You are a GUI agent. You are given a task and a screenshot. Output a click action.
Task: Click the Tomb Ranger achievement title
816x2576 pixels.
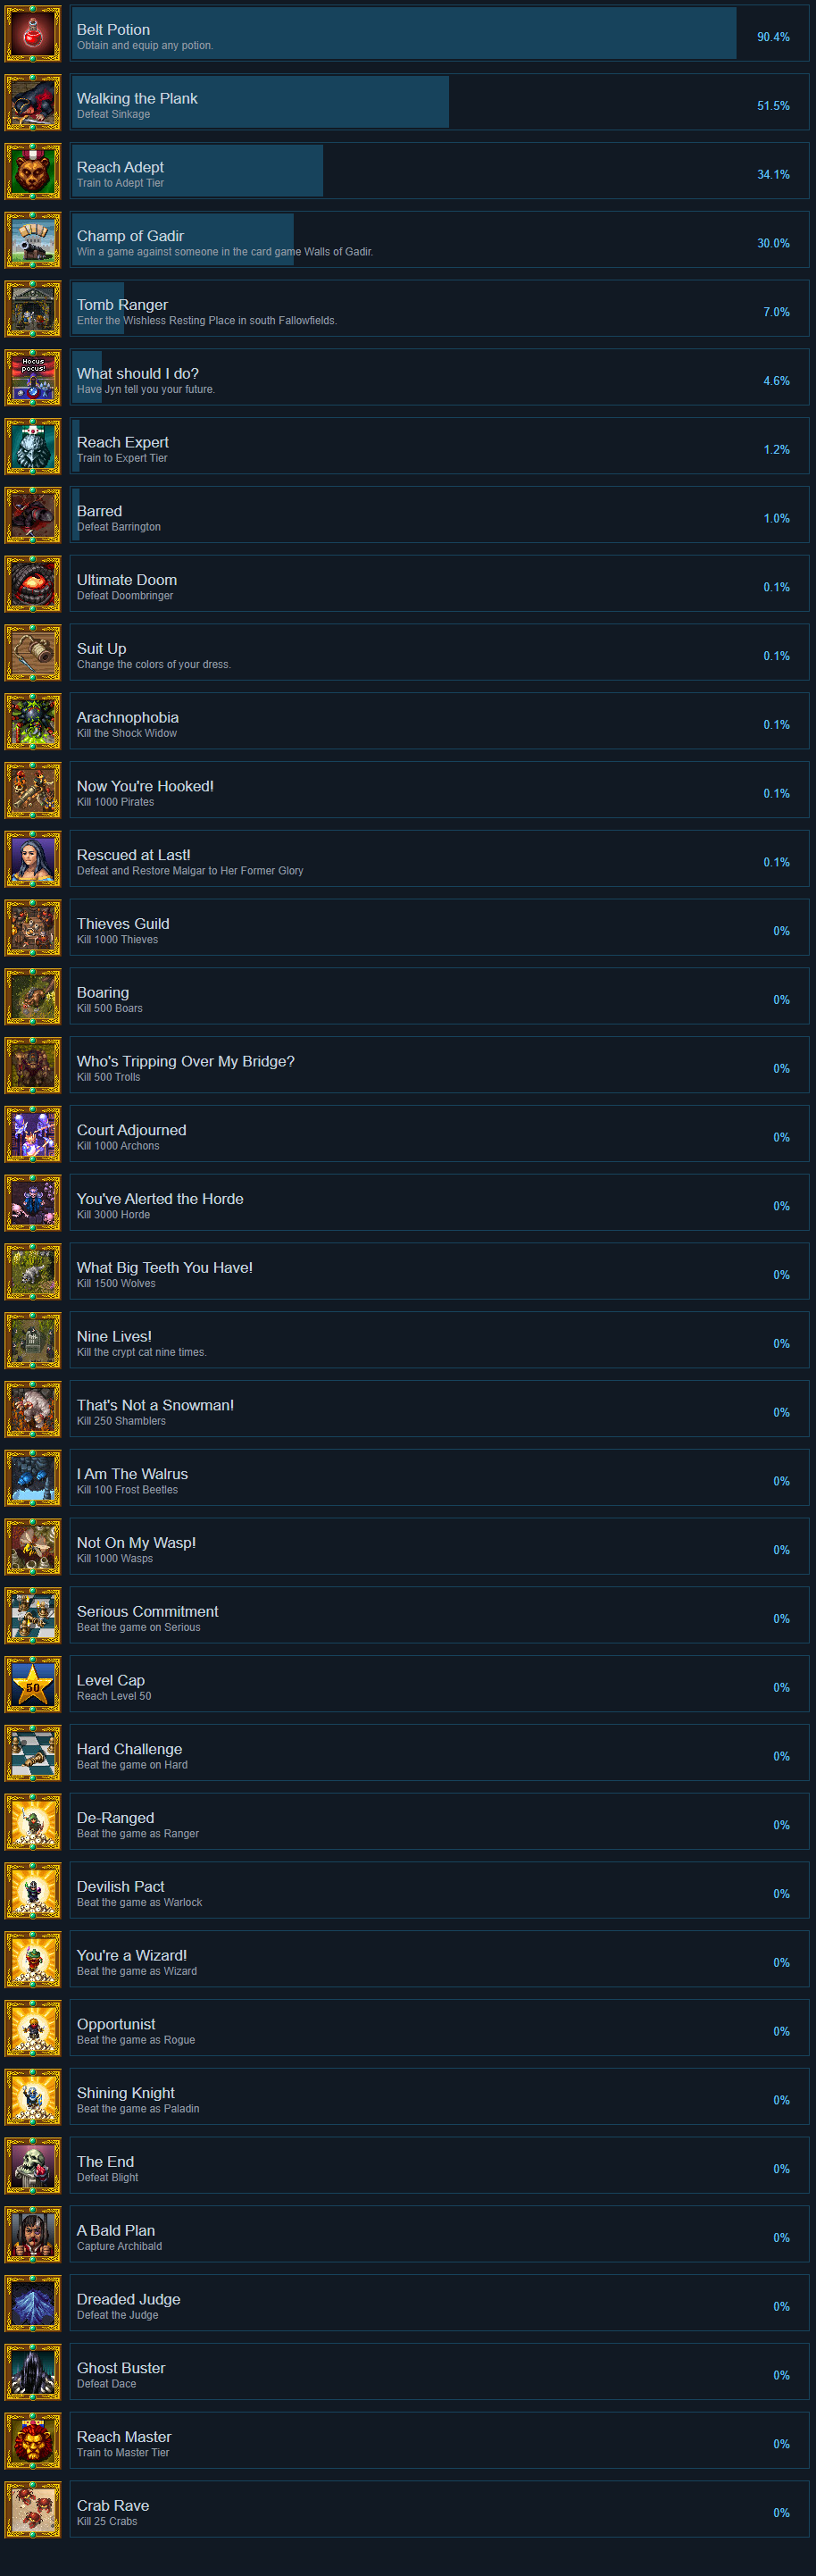pos(122,305)
